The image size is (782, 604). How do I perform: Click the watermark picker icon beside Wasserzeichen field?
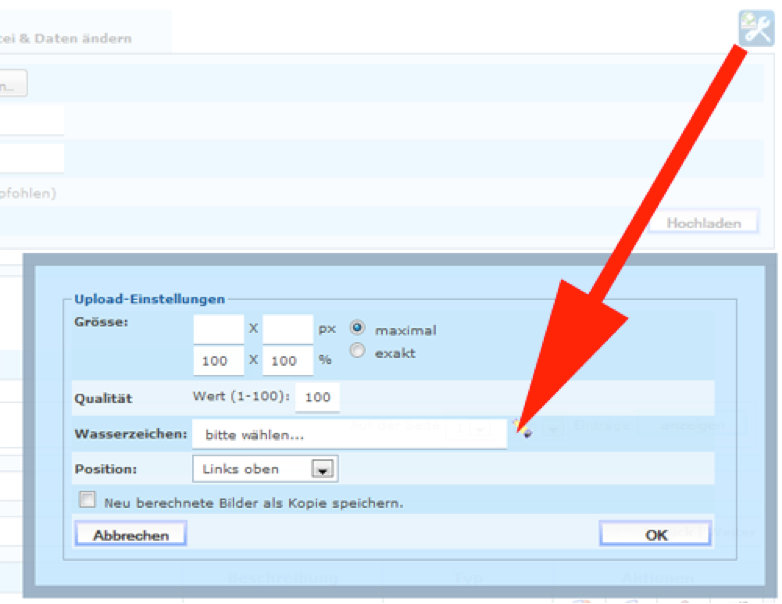click(523, 432)
